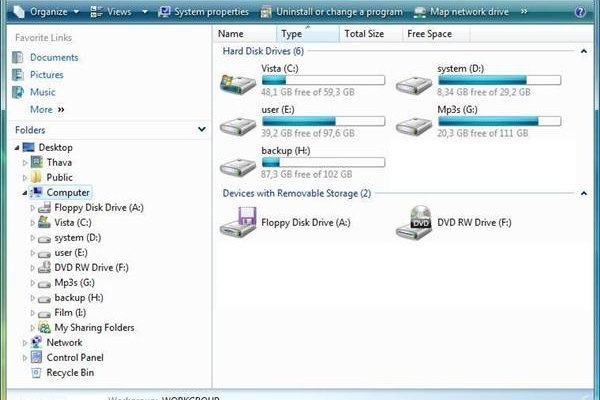Image resolution: width=600 pixels, height=400 pixels.
Task: Collapse the Devices with Removable Storage group arrow
Action: tap(584, 193)
